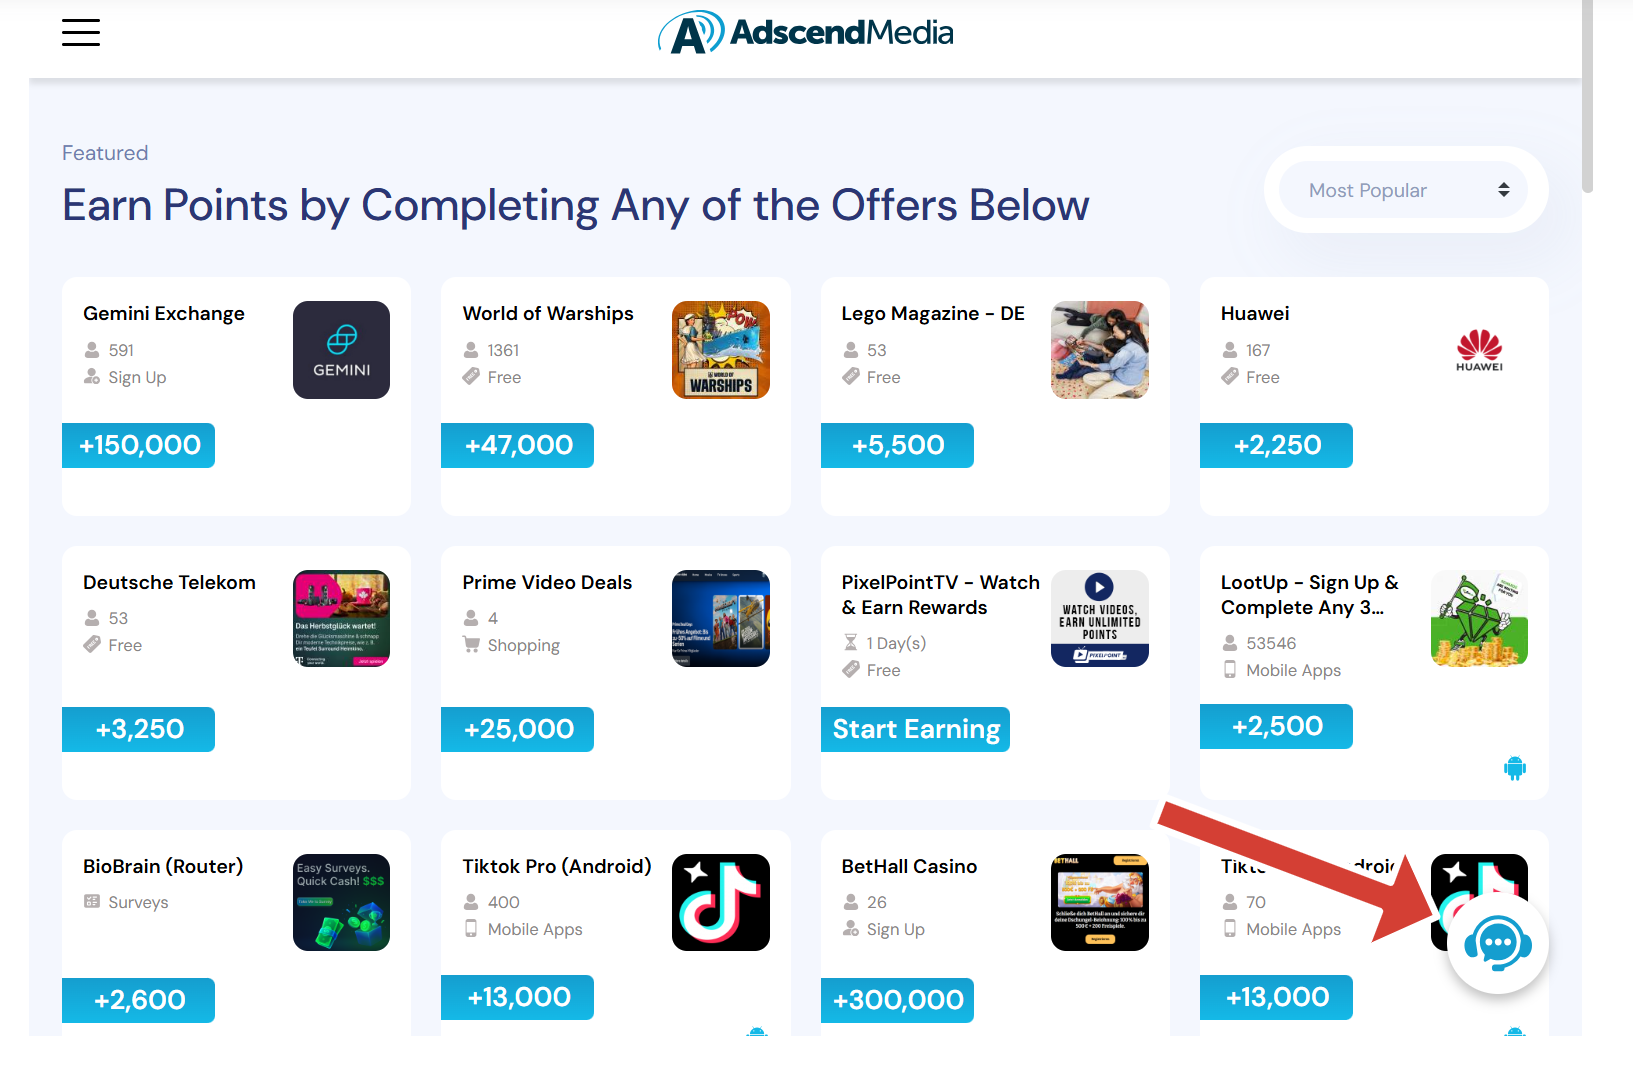Click the PixelPointTV play video icon

pos(1099,587)
